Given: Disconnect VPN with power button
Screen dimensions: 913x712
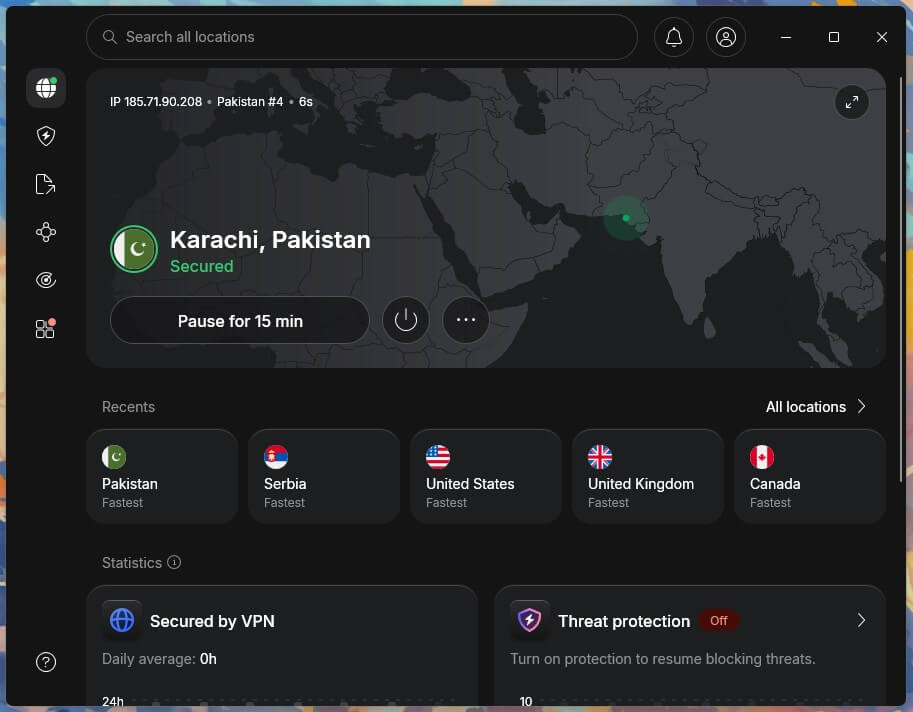Looking at the screenshot, I should coord(406,320).
